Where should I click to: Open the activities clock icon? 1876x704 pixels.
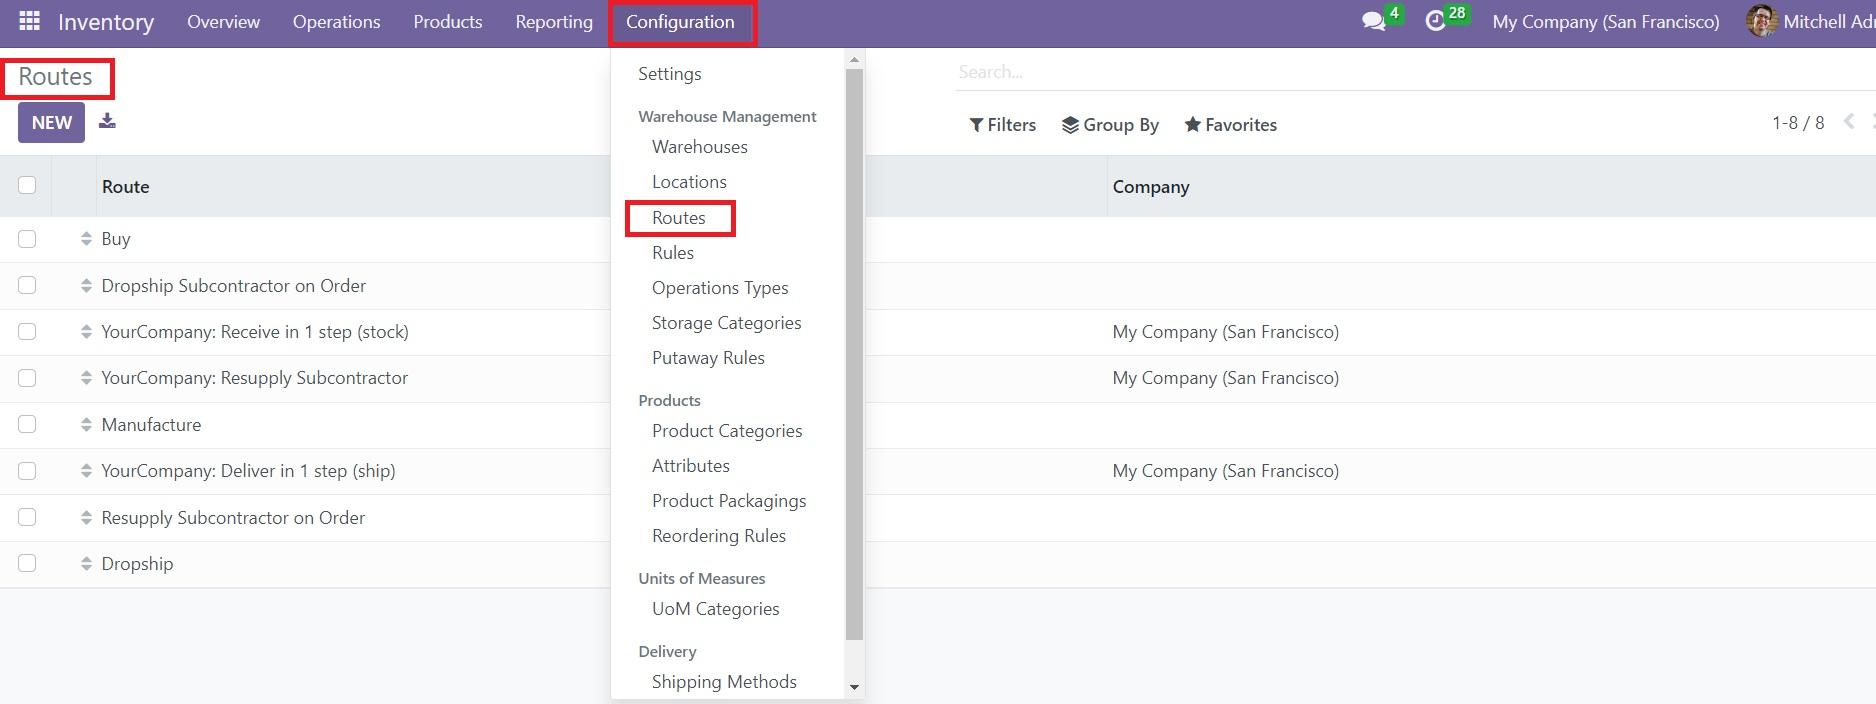[1435, 21]
